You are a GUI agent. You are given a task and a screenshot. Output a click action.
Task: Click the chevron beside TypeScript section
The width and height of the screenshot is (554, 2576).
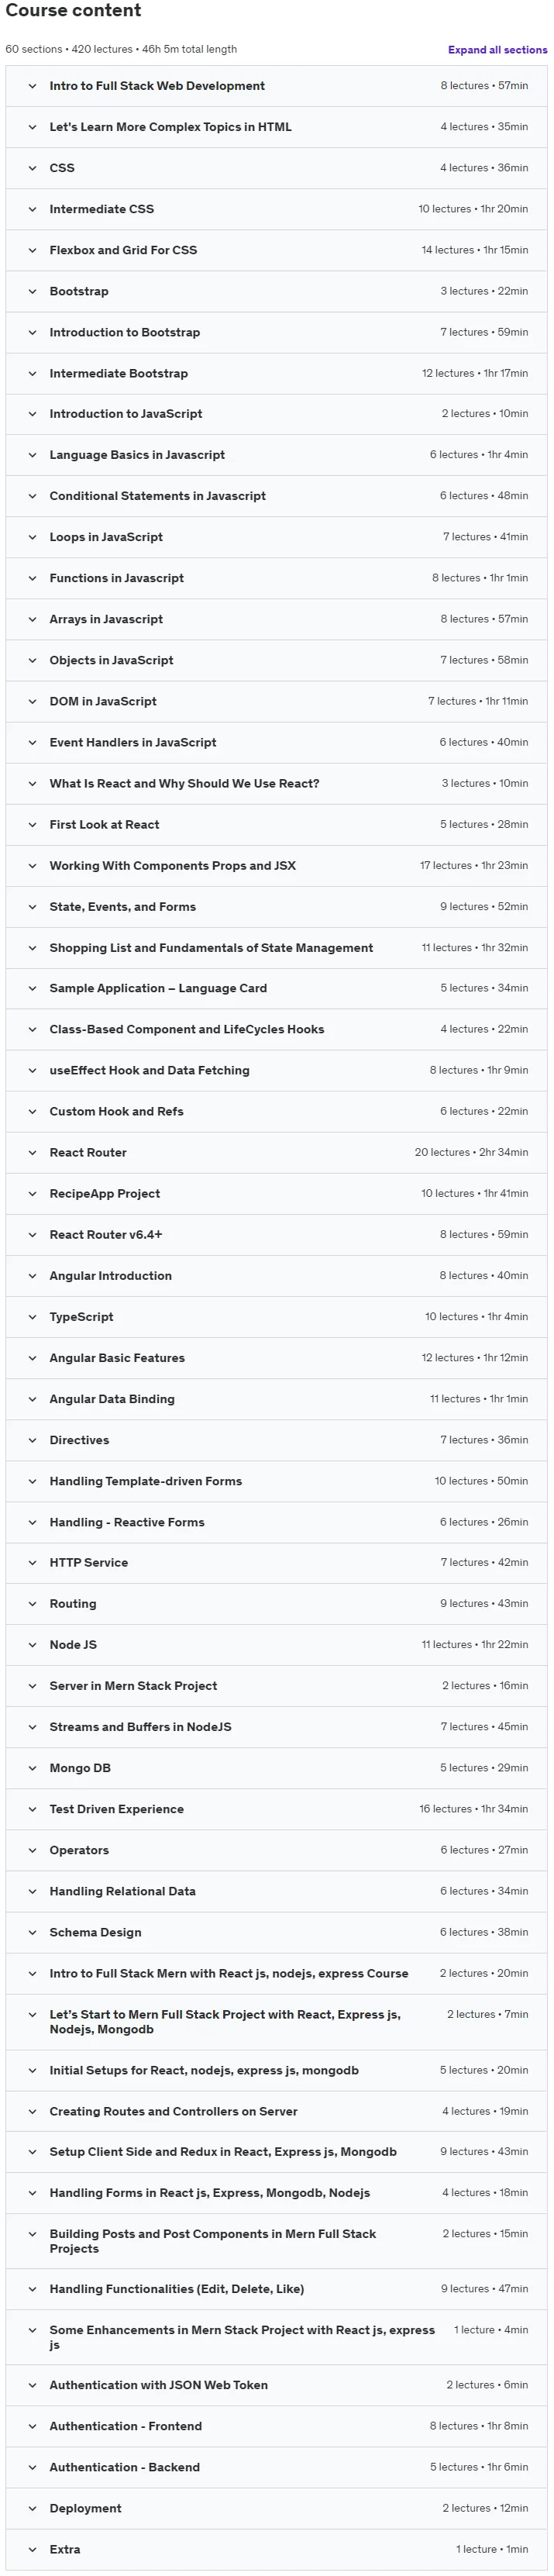[32, 1316]
